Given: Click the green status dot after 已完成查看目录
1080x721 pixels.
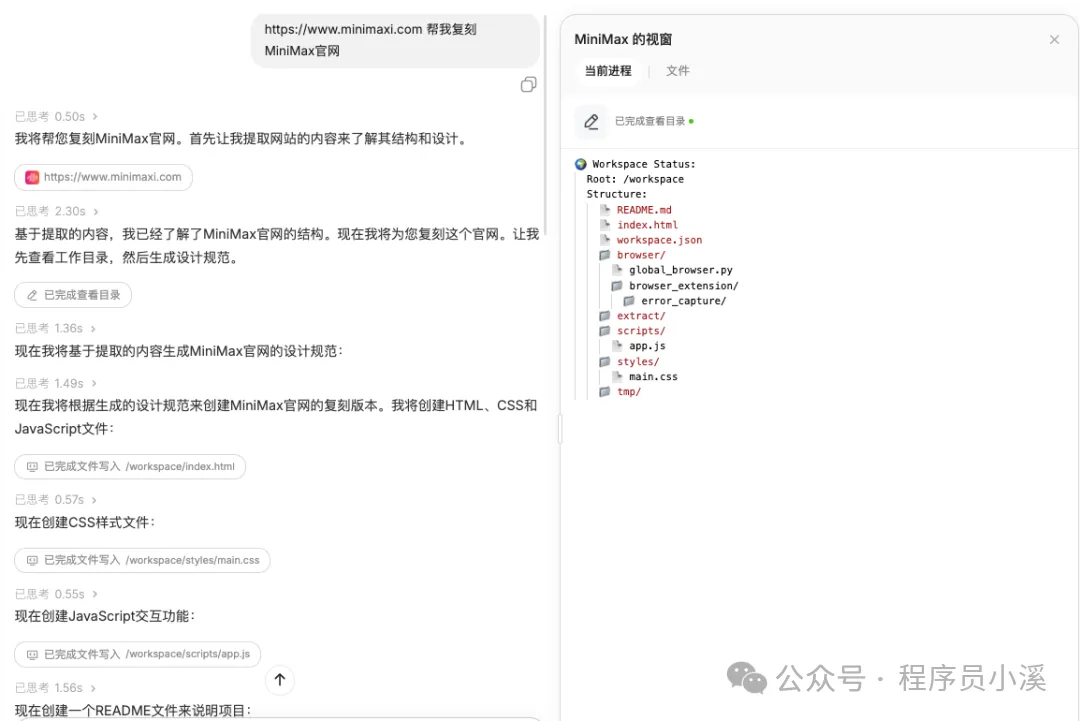Looking at the screenshot, I should pos(692,121).
